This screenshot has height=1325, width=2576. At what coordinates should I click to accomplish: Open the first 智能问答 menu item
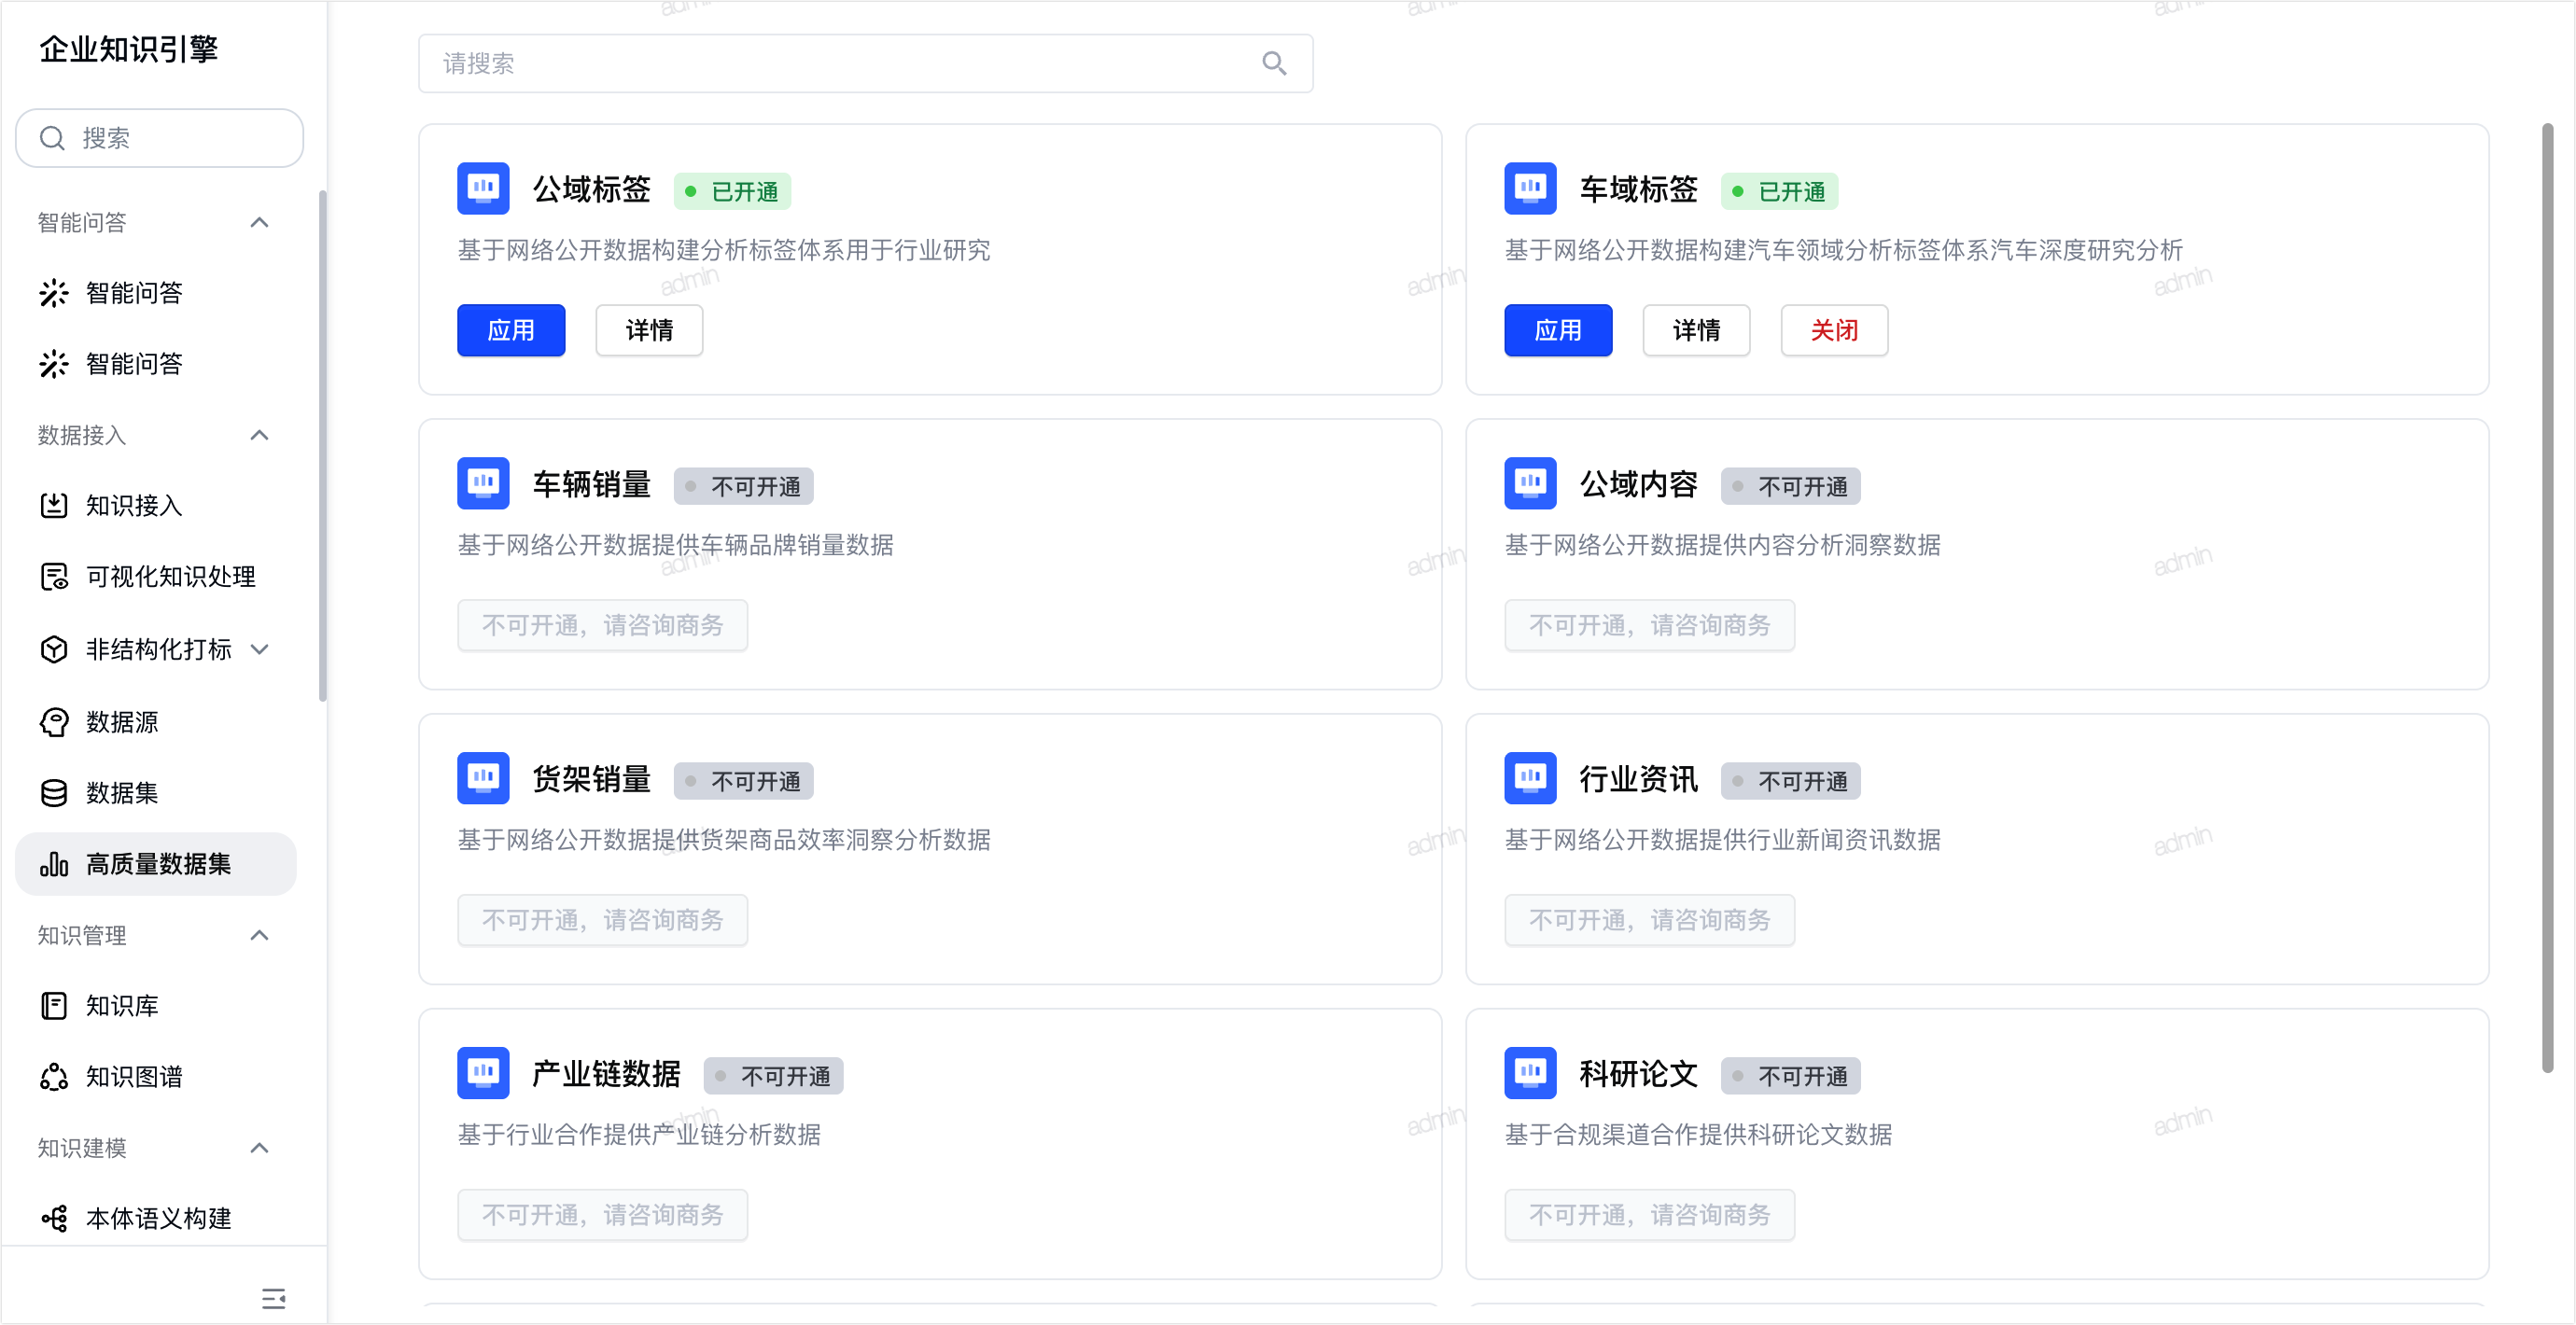(x=156, y=293)
